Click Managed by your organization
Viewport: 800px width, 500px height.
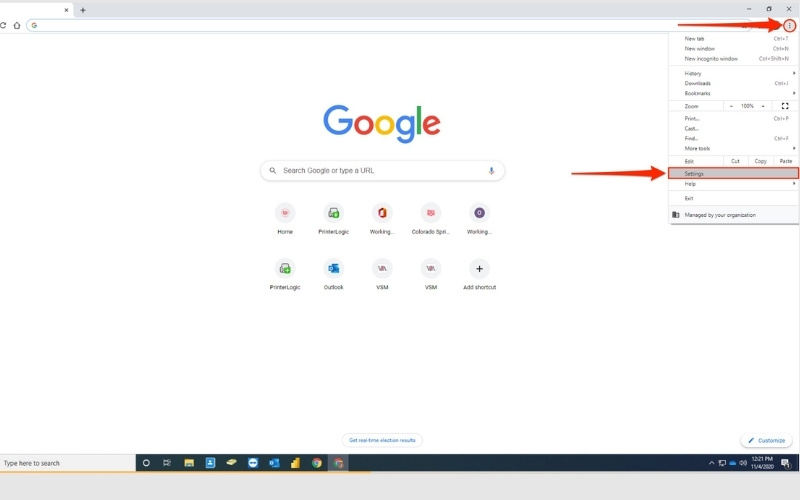click(734, 215)
